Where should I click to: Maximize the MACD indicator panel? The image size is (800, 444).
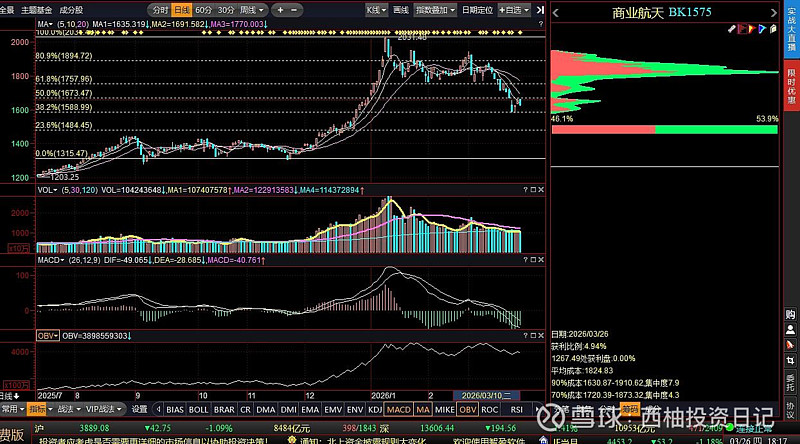(x=533, y=260)
